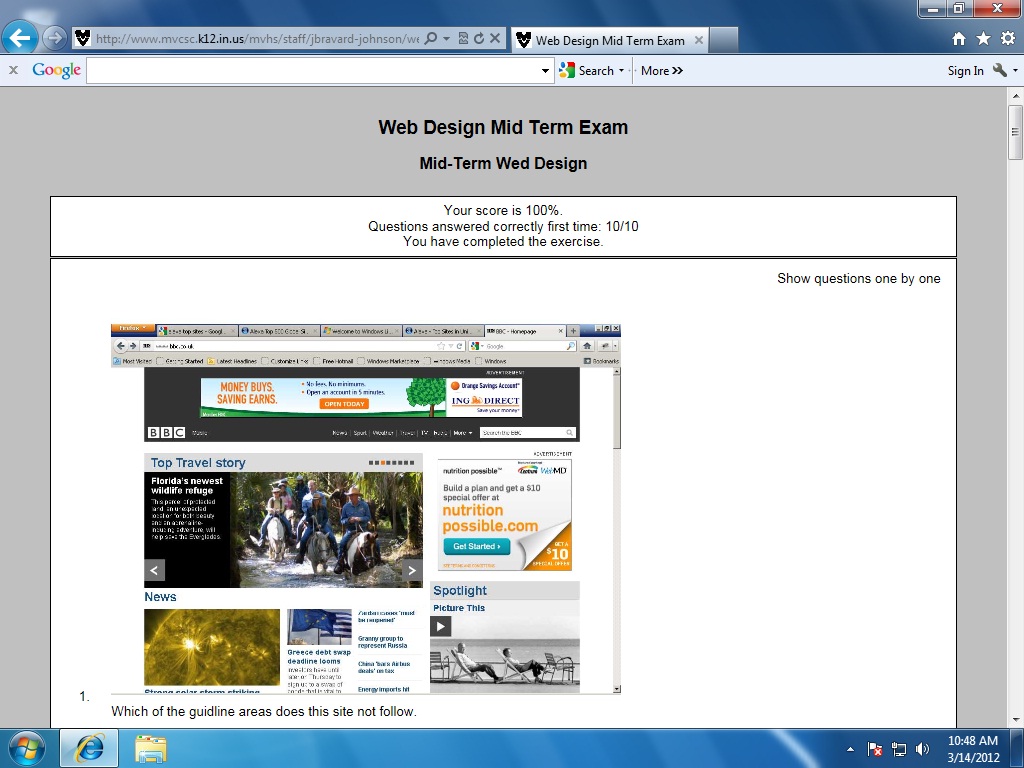Open Windows Explorer from the taskbar
The width and height of the screenshot is (1024, 768).
click(x=151, y=748)
